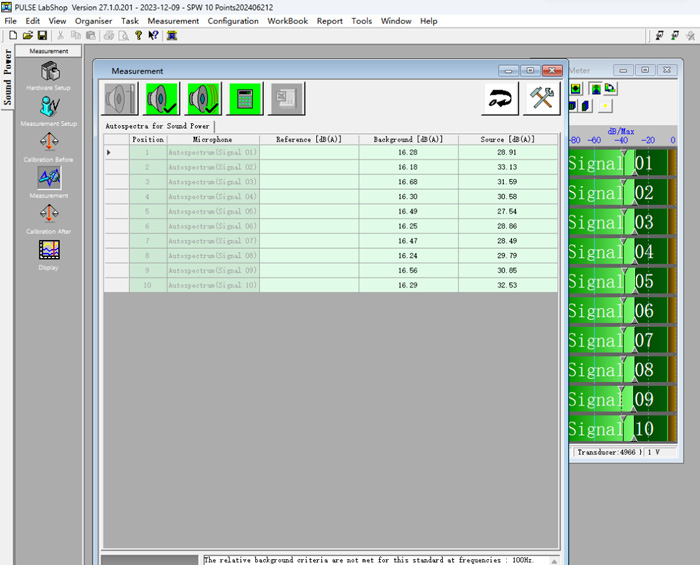This screenshot has height=565, width=700.
Task: Click the status message scroll up arrow
Action: (x=554, y=561)
